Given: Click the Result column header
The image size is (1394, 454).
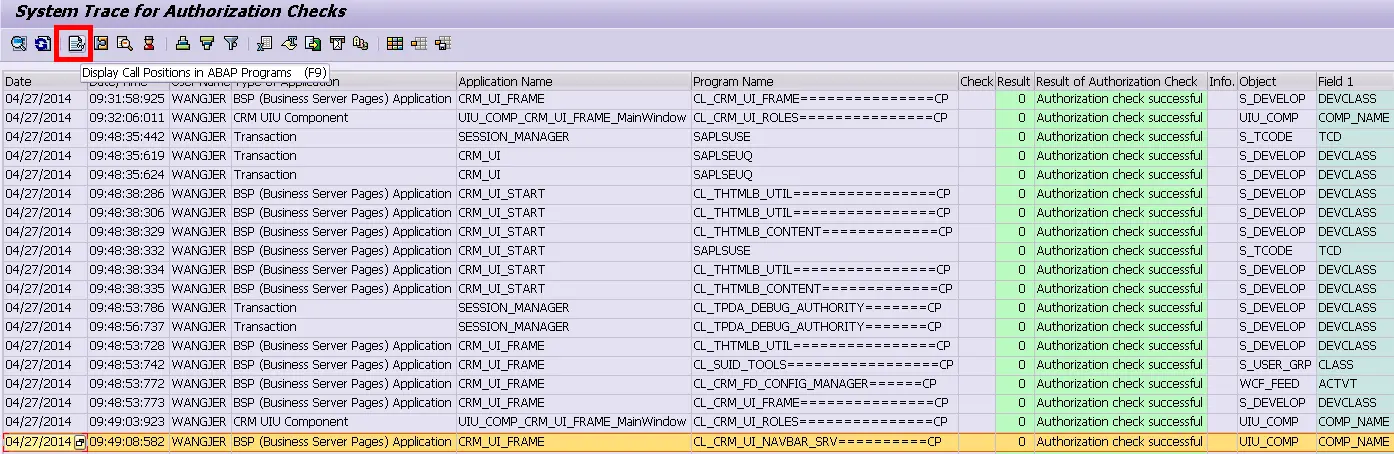Looking at the screenshot, I should pyautogui.click(x=1013, y=81).
